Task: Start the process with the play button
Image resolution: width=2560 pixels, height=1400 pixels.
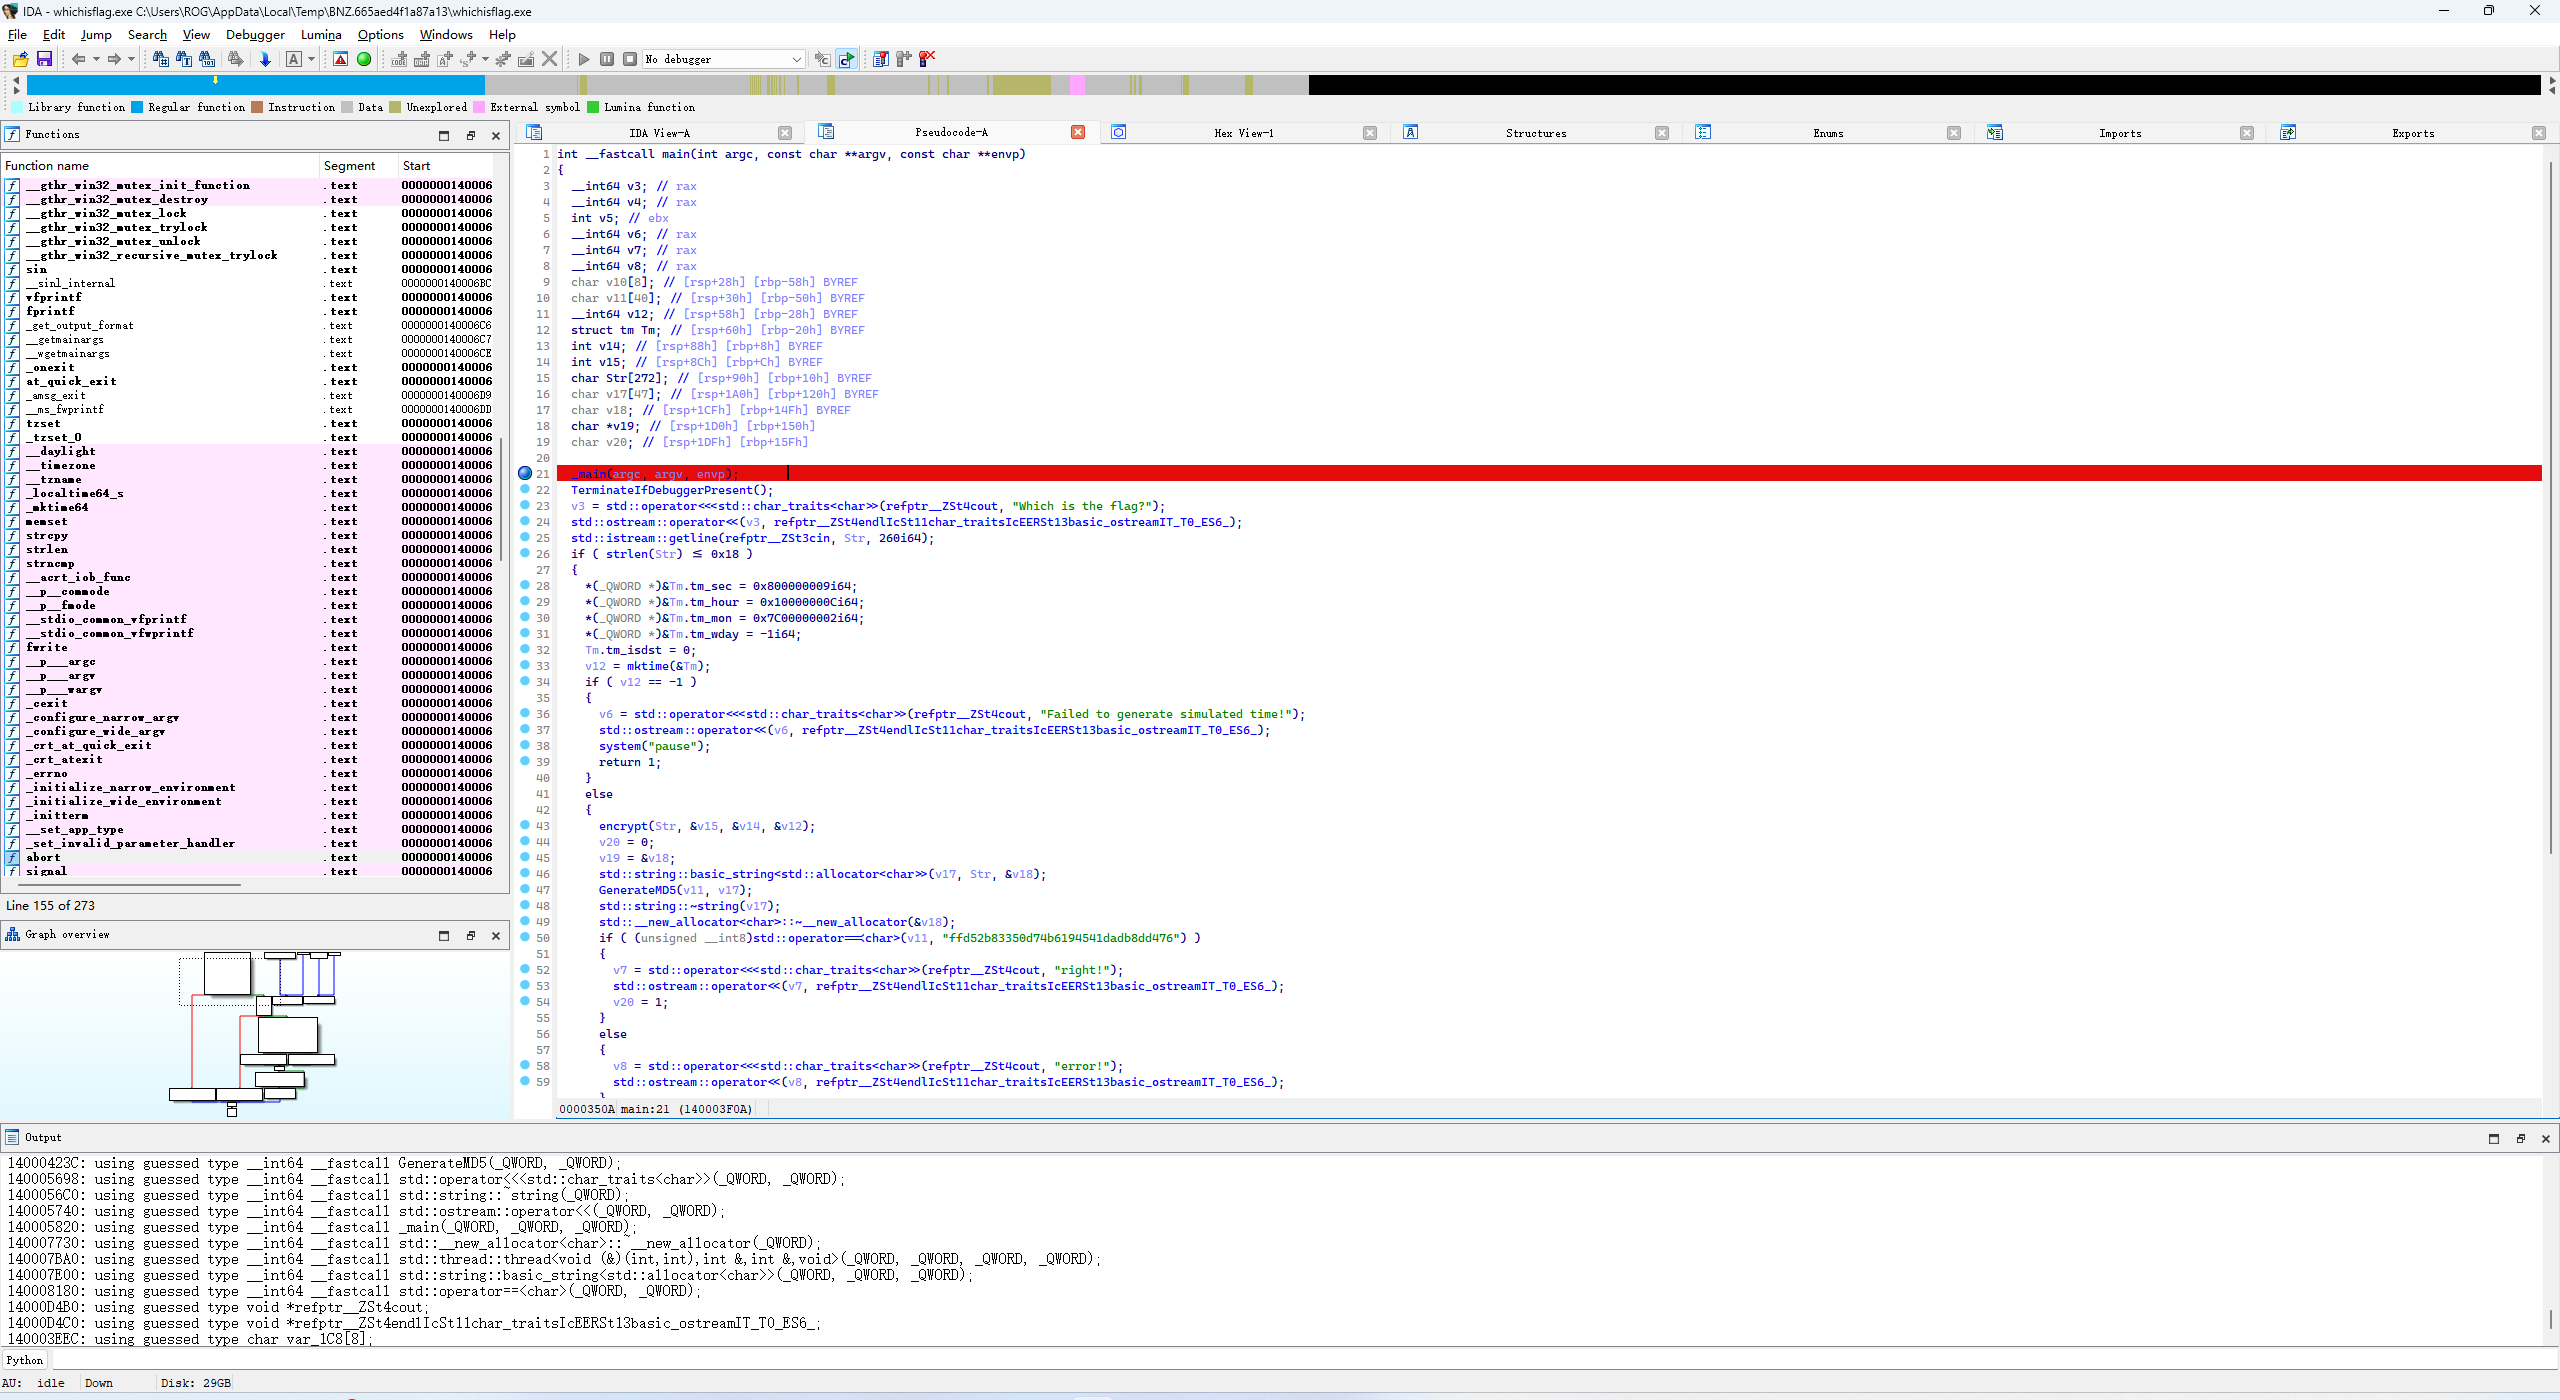Action: (x=584, y=59)
